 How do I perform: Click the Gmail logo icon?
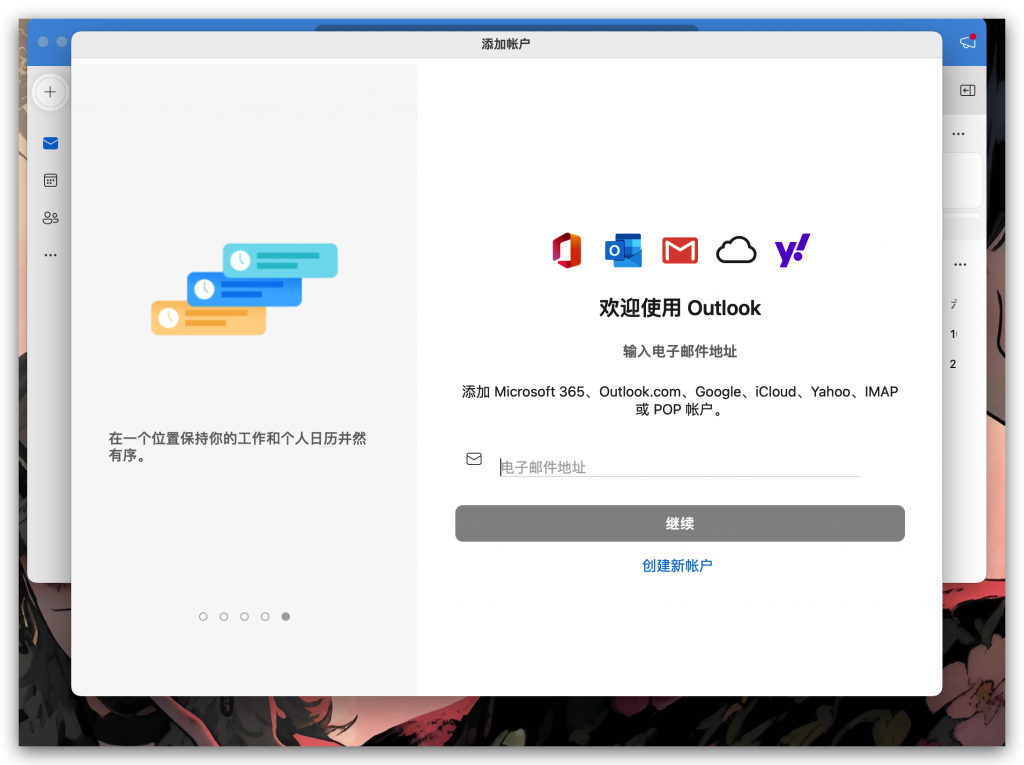click(680, 250)
